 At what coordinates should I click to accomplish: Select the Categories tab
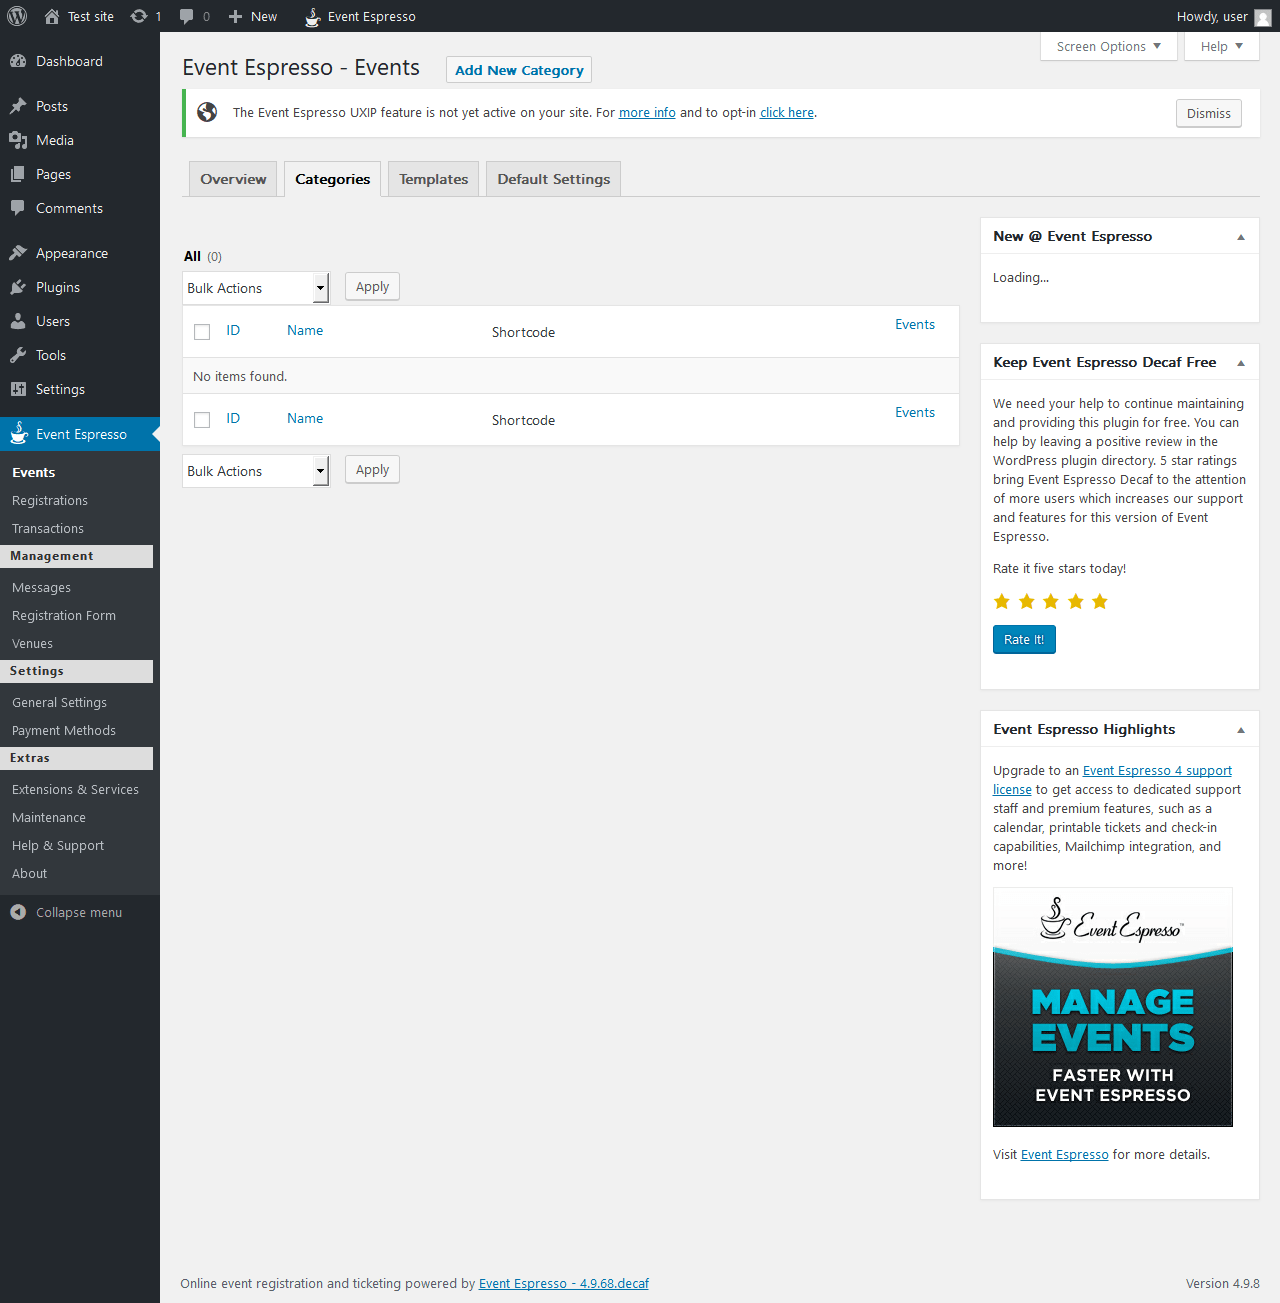tap(333, 179)
